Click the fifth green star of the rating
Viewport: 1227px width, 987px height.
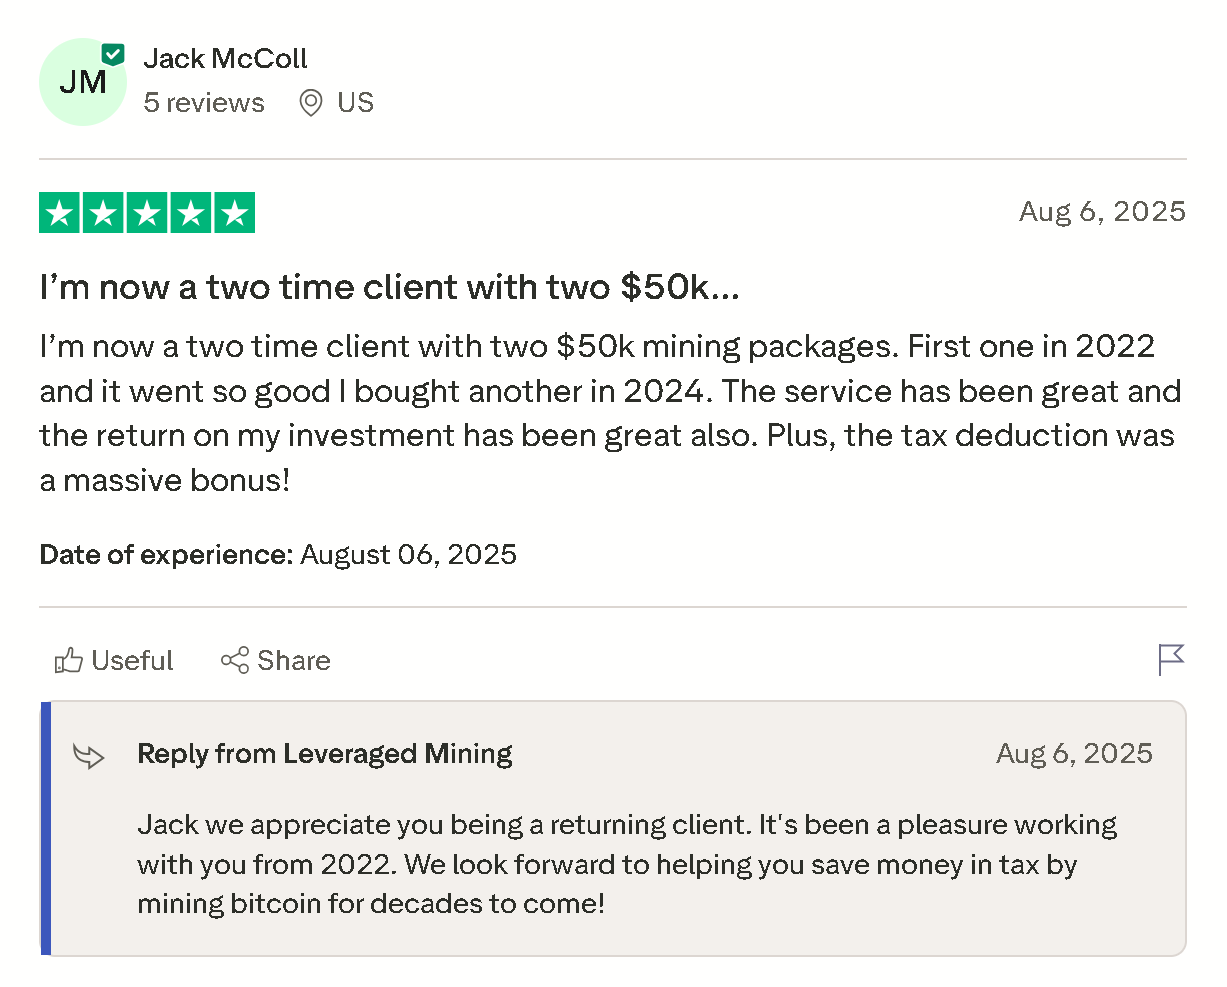tap(234, 213)
